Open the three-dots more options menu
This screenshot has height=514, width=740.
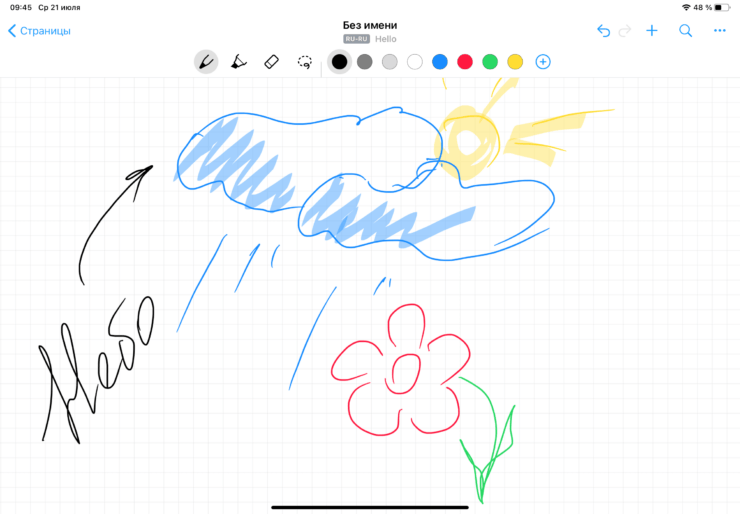[x=719, y=31]
